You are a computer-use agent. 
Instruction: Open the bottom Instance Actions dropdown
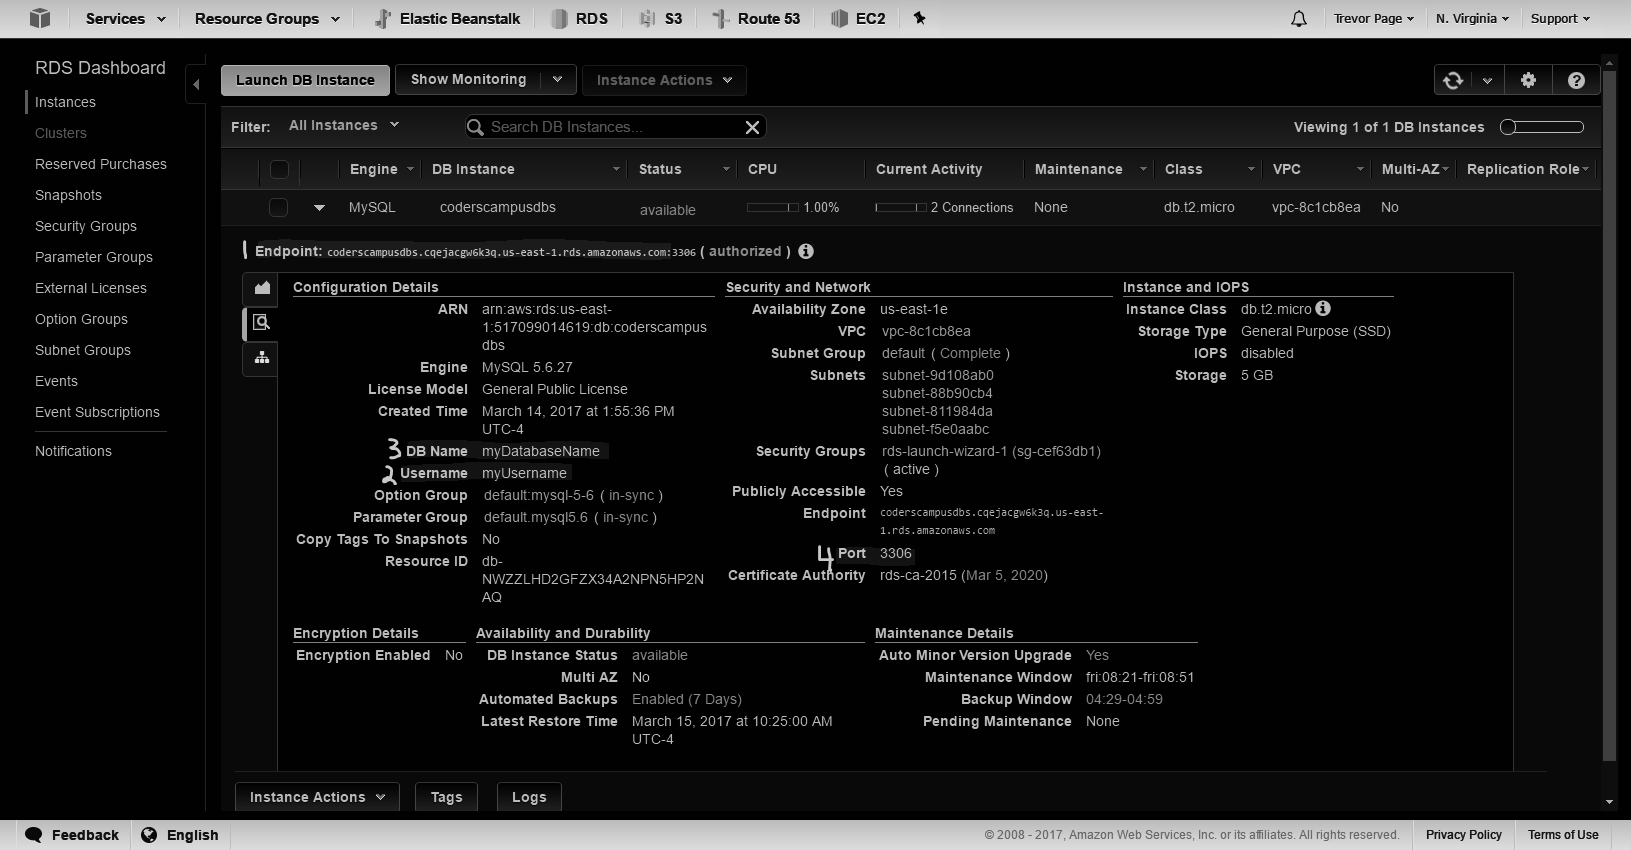pyautogui.click(x=317, y=797)
